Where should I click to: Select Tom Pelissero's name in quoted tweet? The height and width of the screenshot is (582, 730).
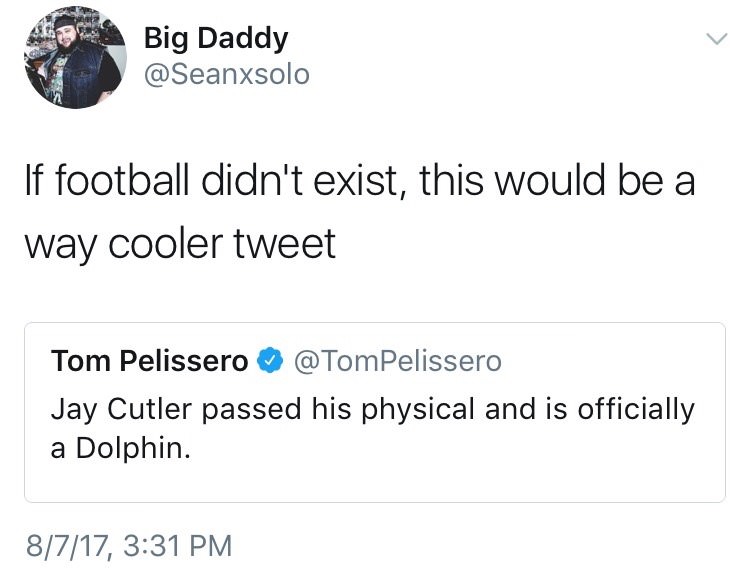150,361
